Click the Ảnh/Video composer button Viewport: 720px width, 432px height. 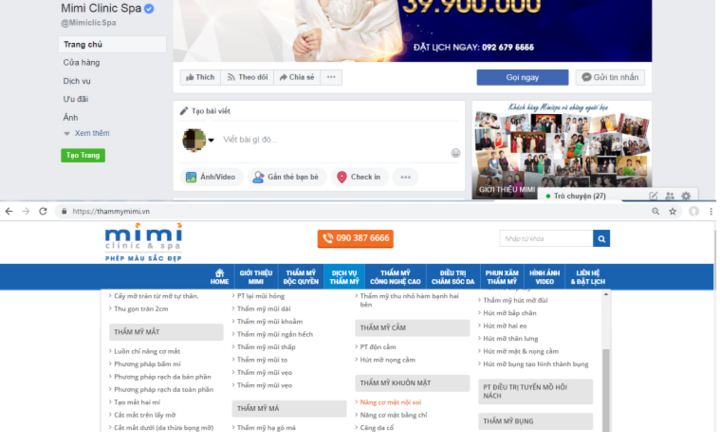click(x=211, y=177)
